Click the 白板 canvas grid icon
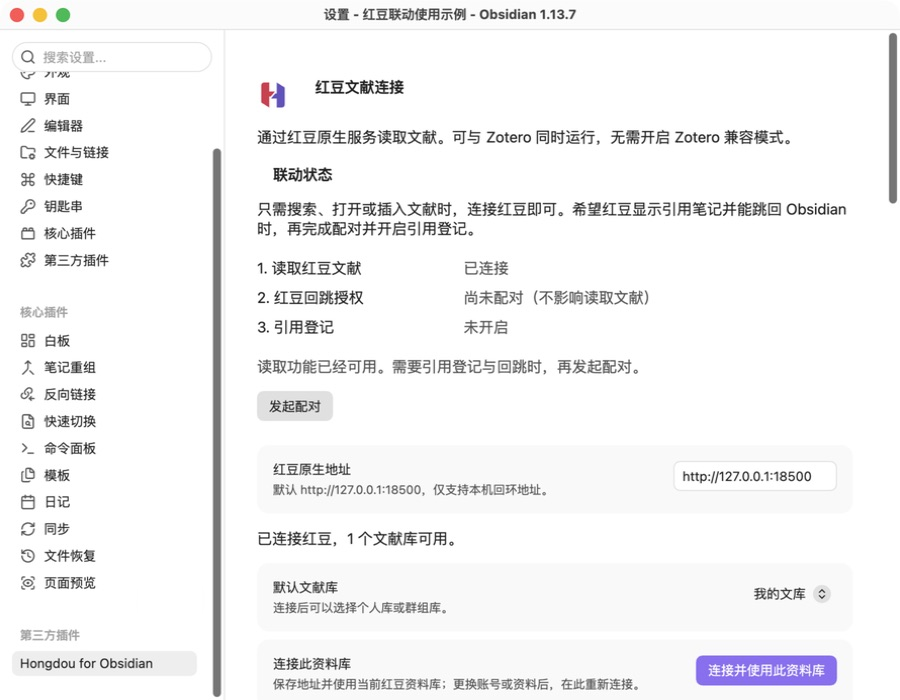This screenshot has width=900, height=700. pyautogui.click(x=28, y=341)
